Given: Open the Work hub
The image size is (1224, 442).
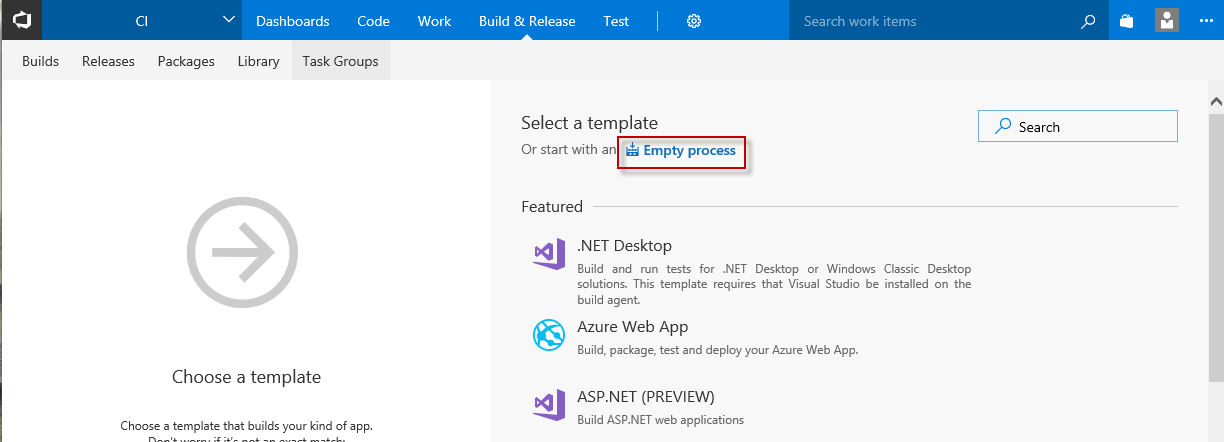Looking at the screenshot, I should tap(434, 20).
